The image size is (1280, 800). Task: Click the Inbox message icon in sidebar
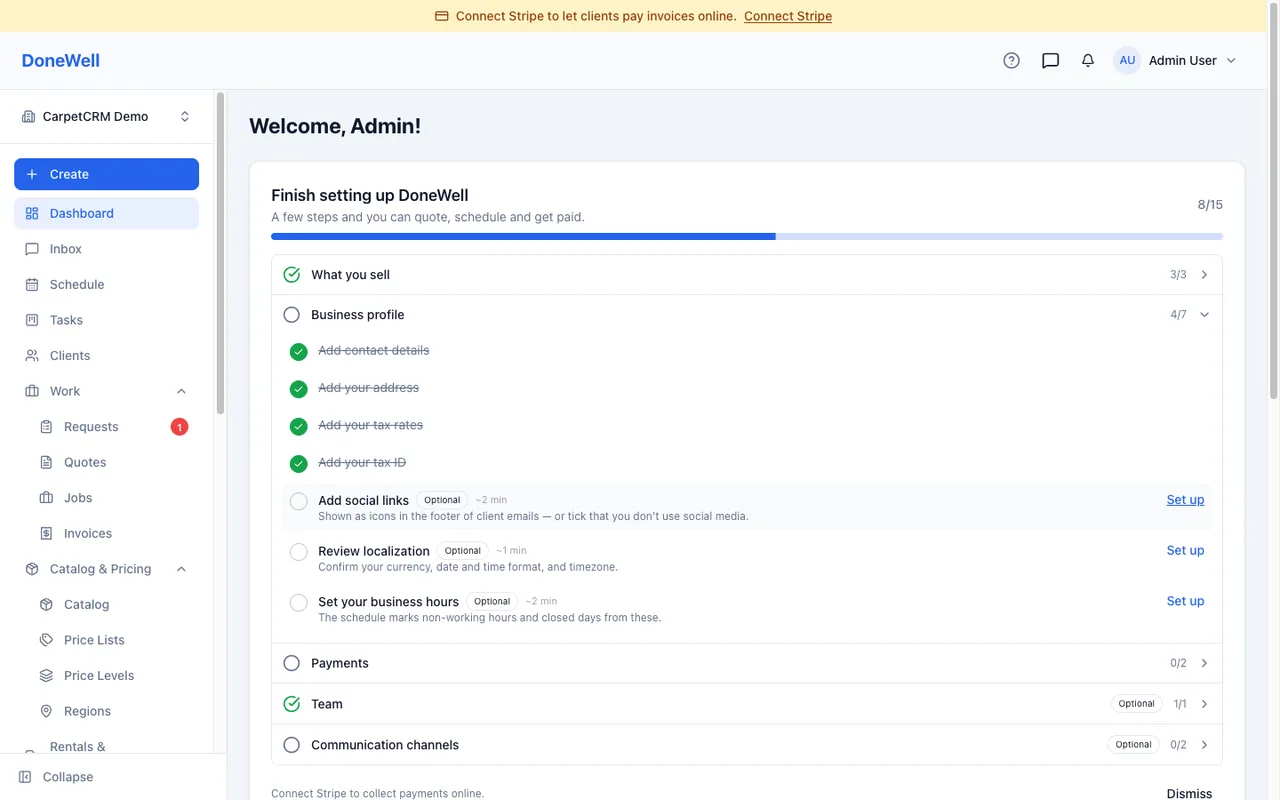pyautogui.click(x=32, y=249)
